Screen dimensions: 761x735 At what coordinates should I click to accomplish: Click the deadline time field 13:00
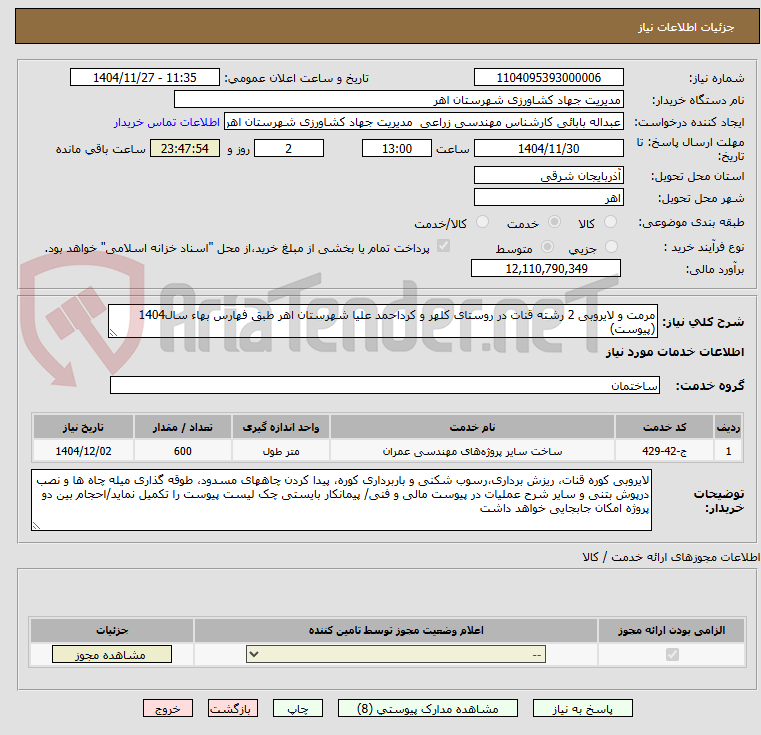(397, 149)
